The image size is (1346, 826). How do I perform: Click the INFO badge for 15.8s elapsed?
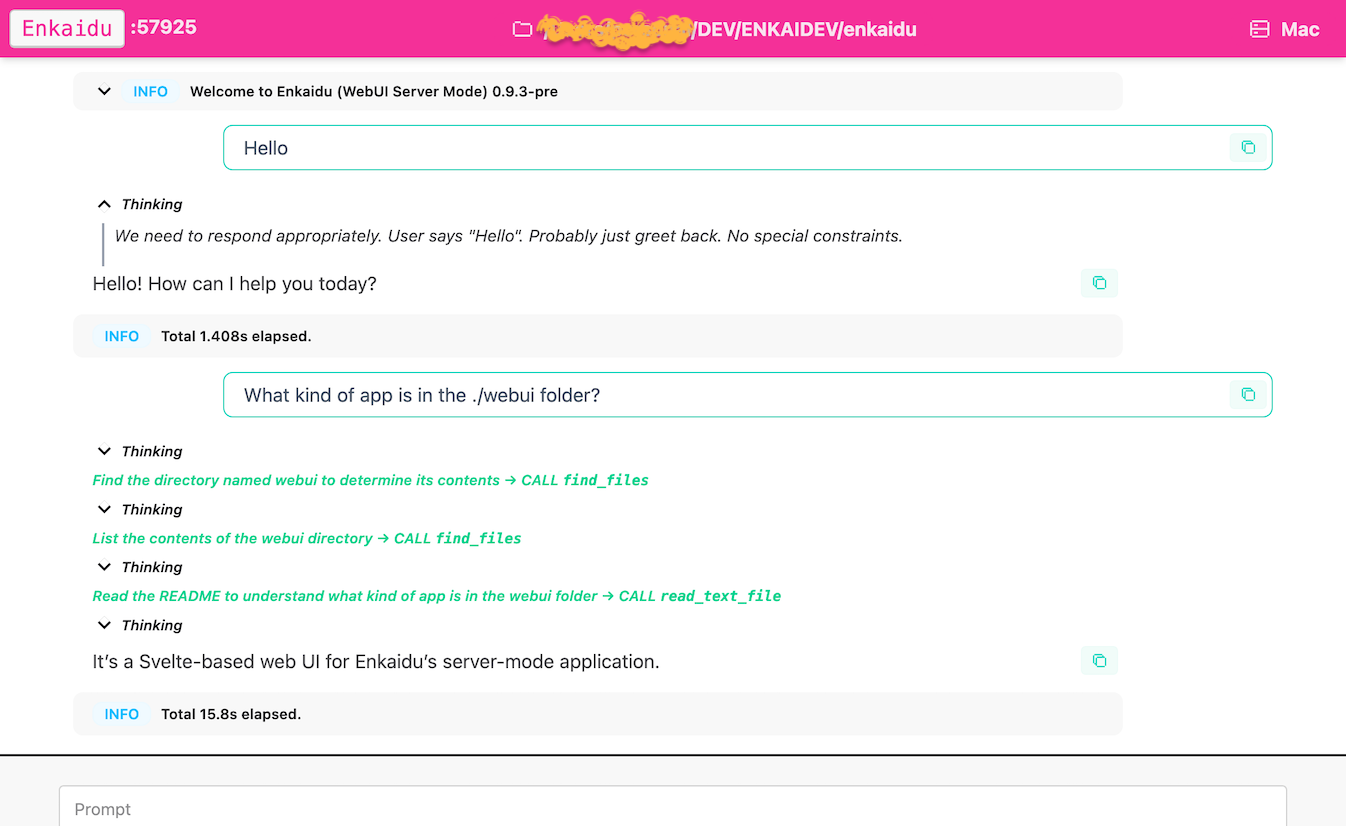pyautogui.click(x=122, y=714)
